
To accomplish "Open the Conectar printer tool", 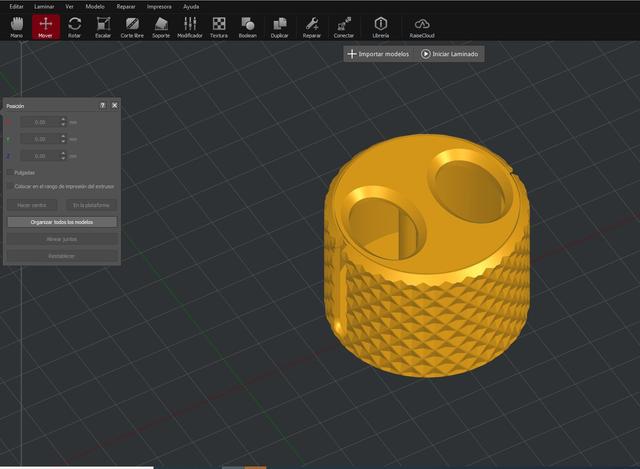I will point(344,27).
